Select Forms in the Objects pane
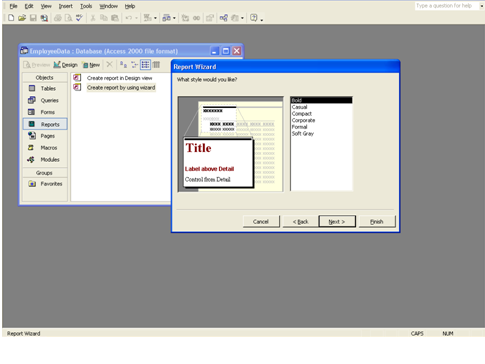 [x=45, y=112]
